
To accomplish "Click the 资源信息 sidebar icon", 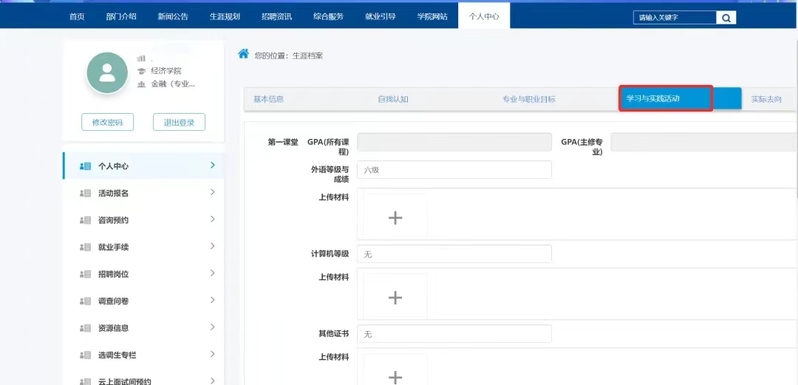I will (x=86, y=328).
